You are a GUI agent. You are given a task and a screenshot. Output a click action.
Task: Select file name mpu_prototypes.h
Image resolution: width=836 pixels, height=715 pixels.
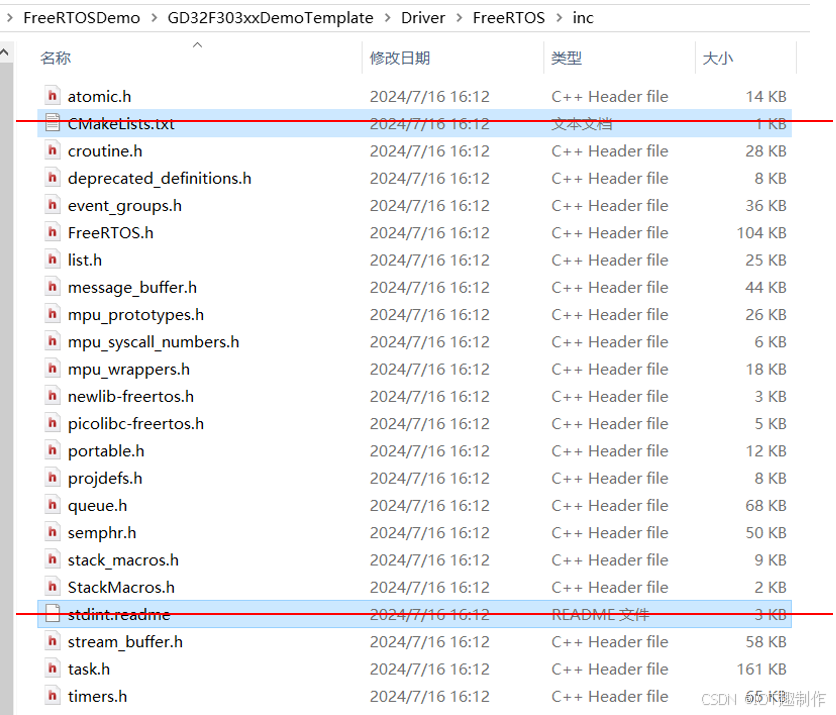pos(136,315)
